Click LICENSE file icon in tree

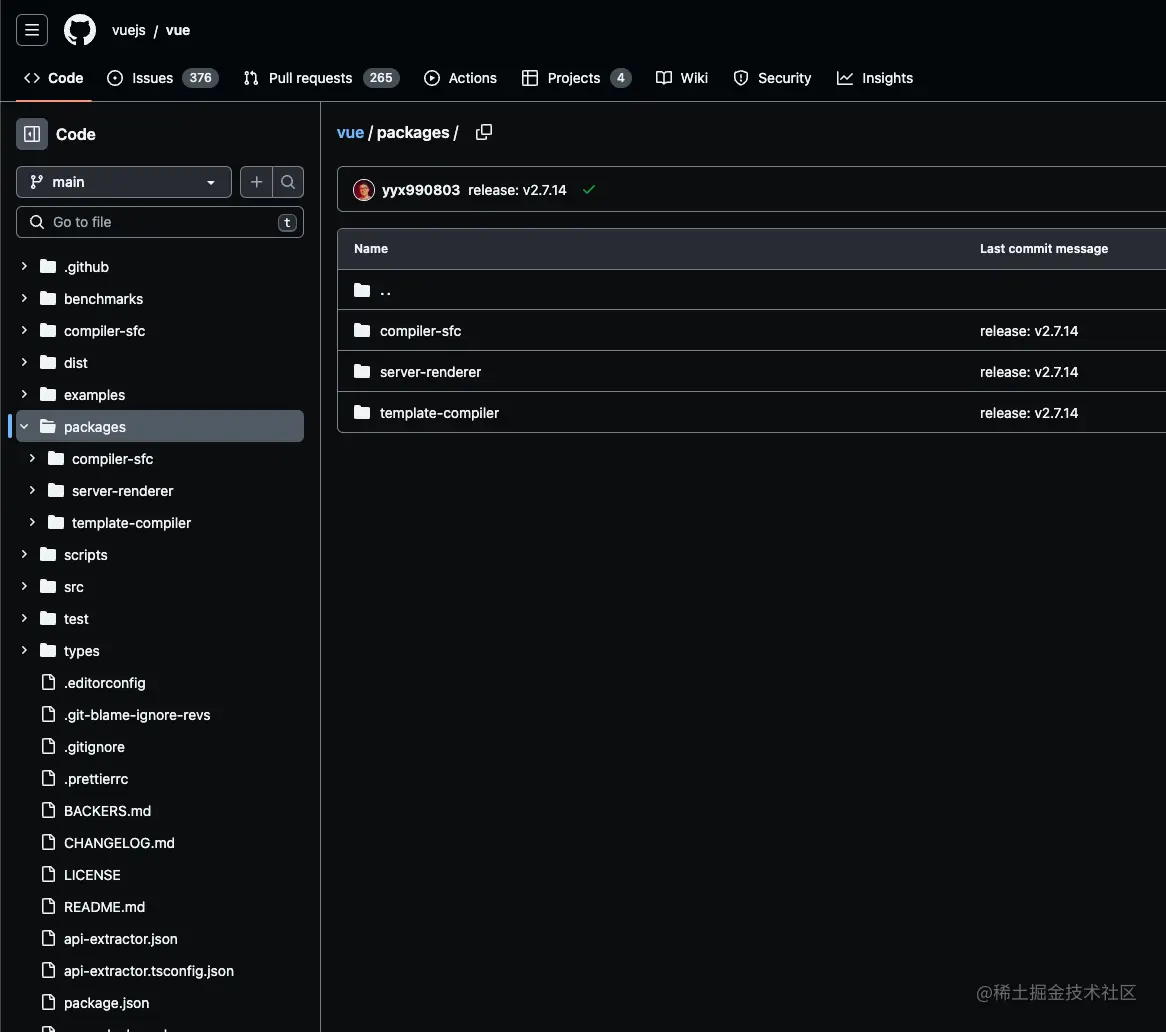(x=48, y=874)
